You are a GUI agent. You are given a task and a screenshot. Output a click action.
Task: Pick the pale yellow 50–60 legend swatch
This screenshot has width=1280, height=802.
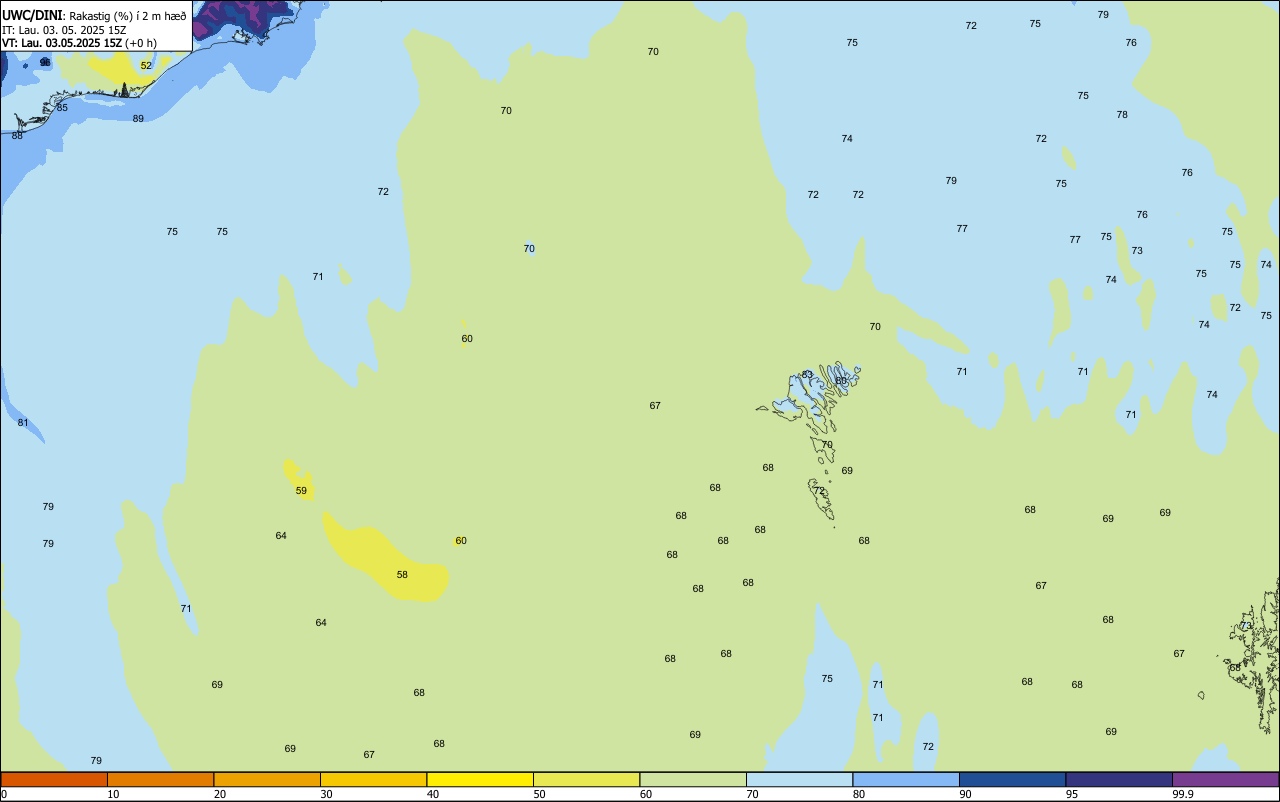tap(586, 779)
